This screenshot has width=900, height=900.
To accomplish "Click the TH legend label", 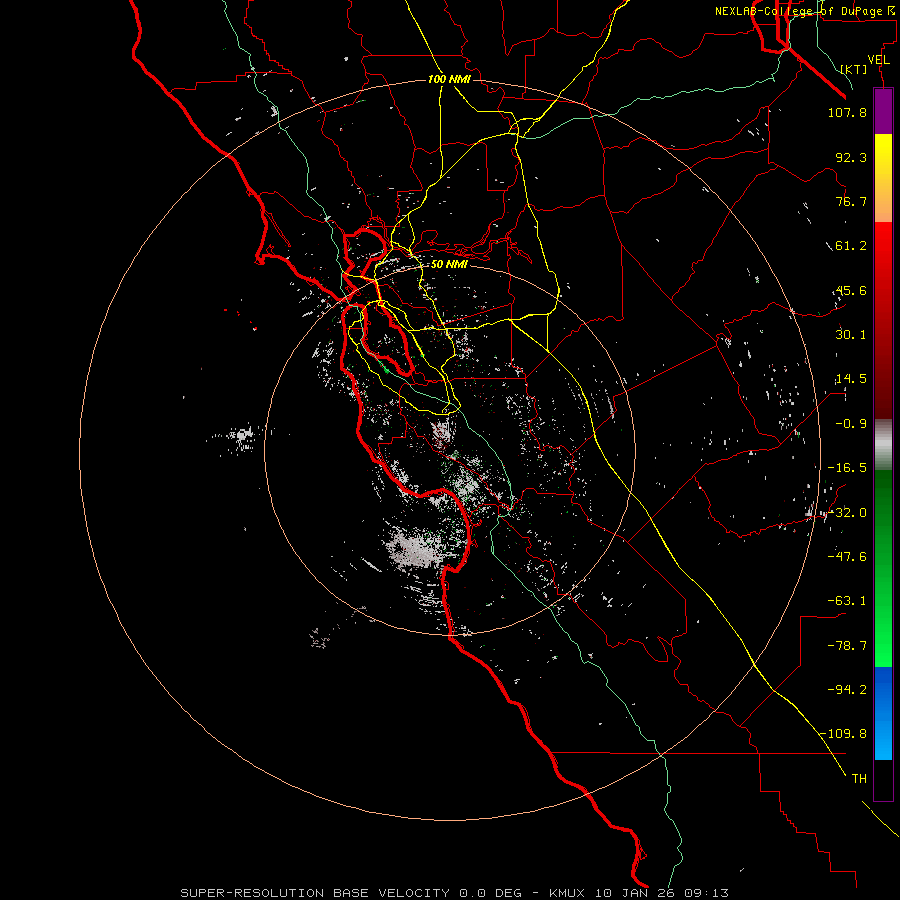I will coord(859,779).
